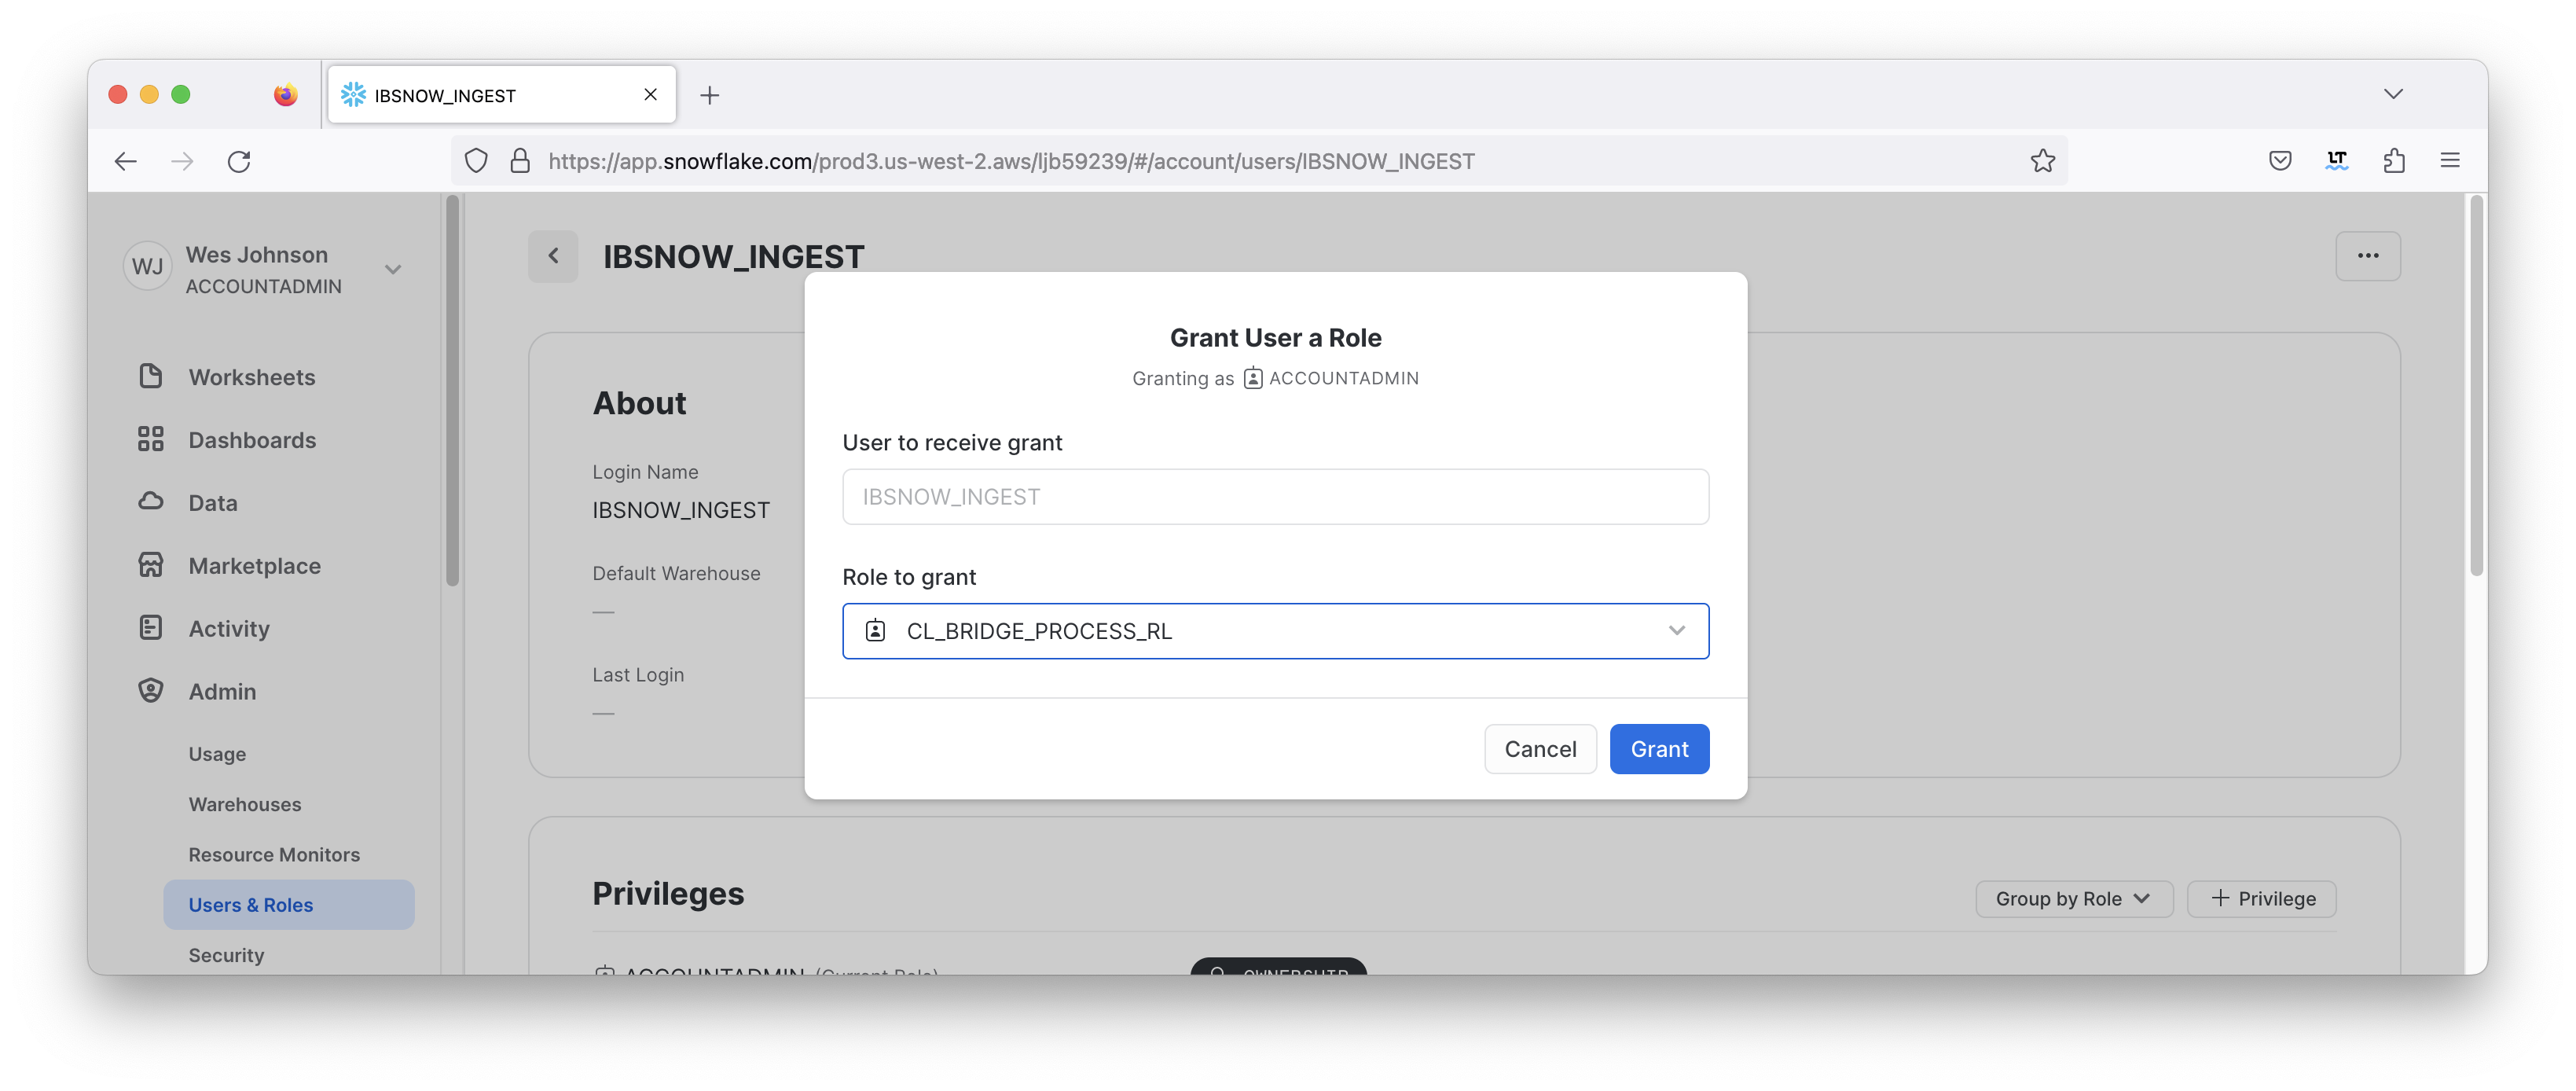This screenshot has width=2576, height=1091.
Task: Go to Usage under Admin
Action: tap(217, 754)
